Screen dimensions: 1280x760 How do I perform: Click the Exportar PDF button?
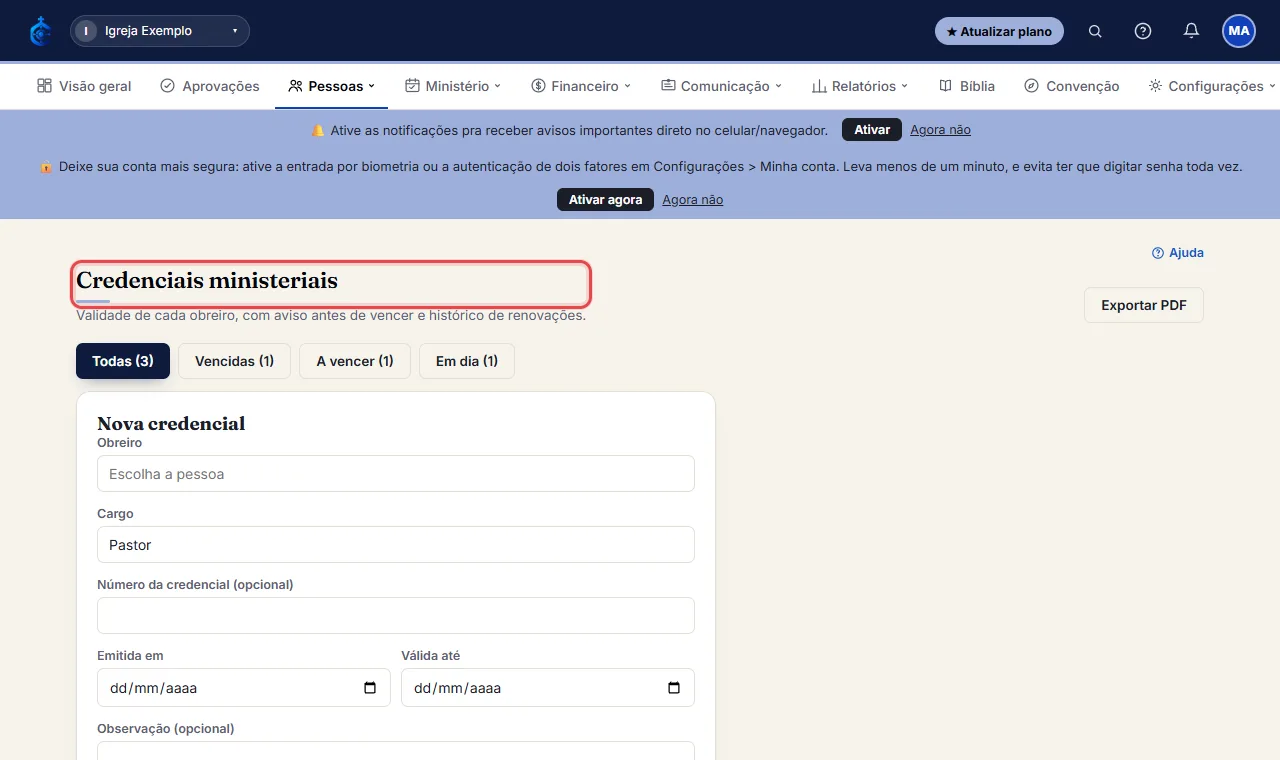(1144, 305)
